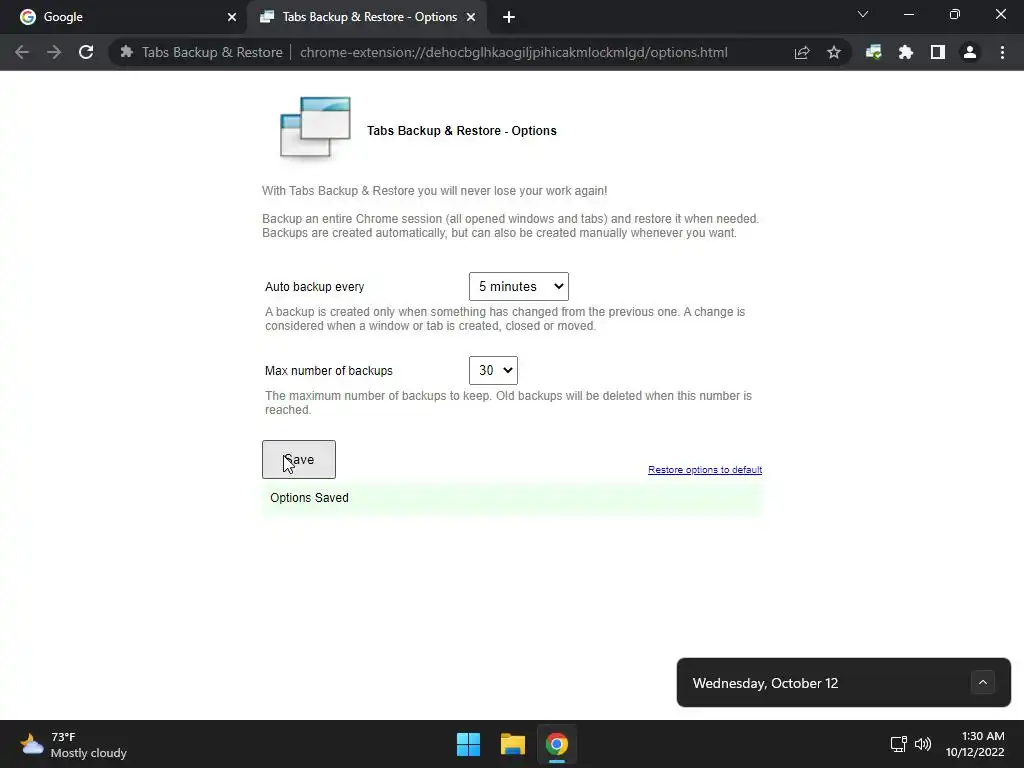Open the Extensions puzzle-piece menu
The width and height of the screenshot is (1024, 768).
[x=906, y=52]
